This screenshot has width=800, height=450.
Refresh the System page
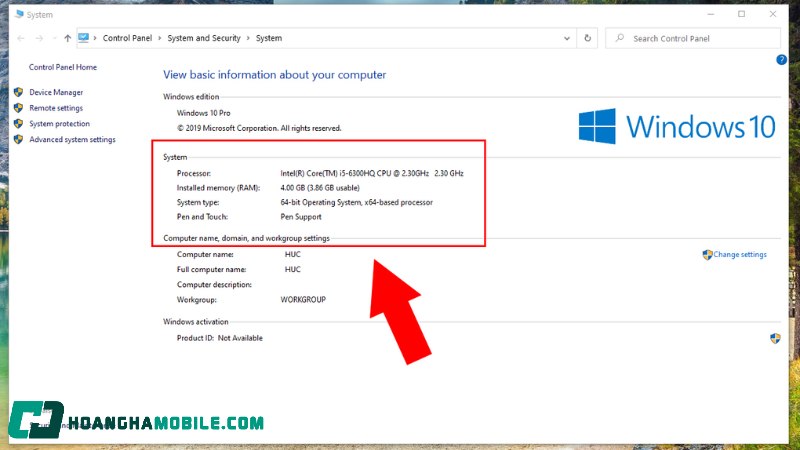coord(588,38)
